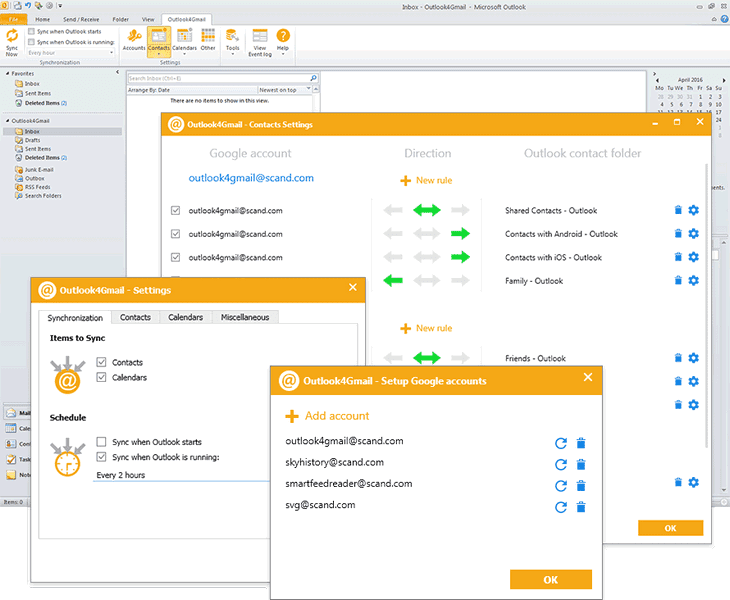This screenshot has width=730, height=600.
Task: Collapse the Outlook4Gmail folder tree
Action: click(8, 121)
